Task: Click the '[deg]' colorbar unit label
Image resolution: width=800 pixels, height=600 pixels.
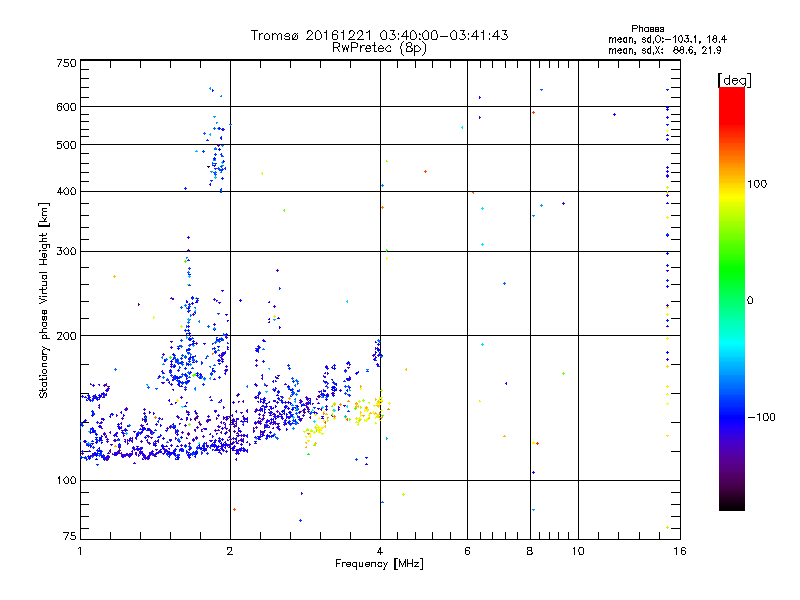Action: point(734,80)
